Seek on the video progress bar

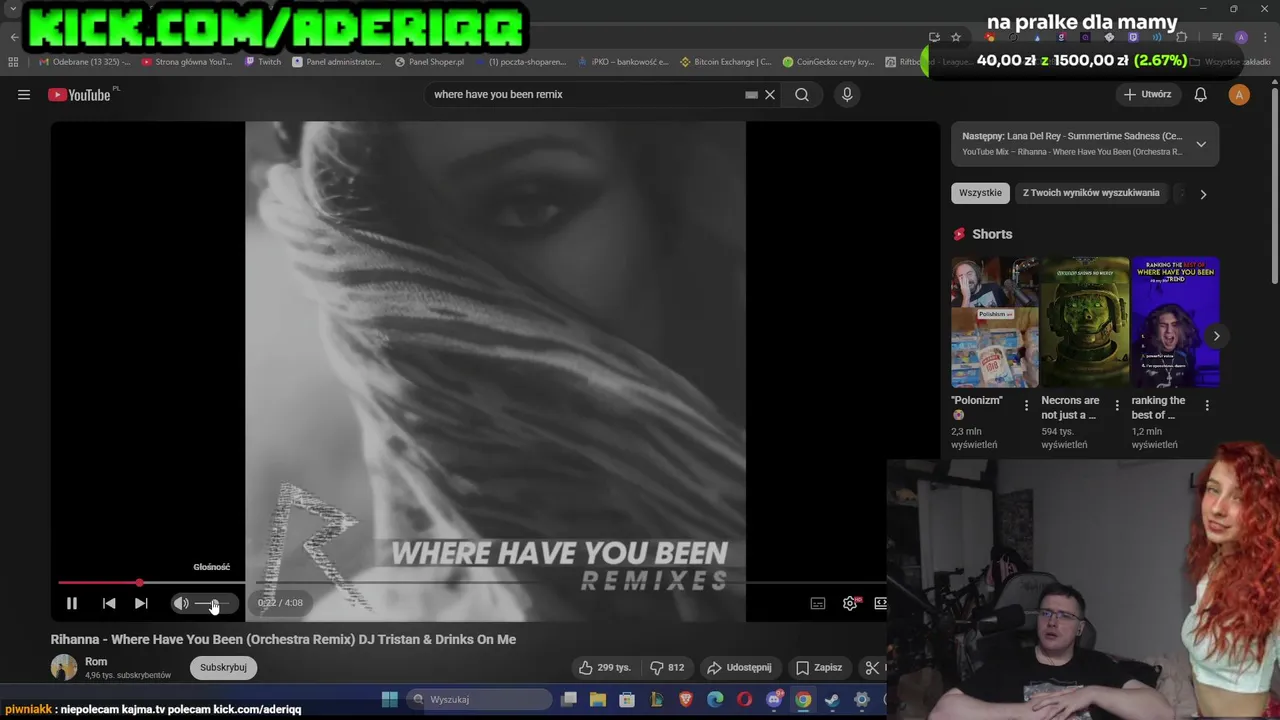[470, 582]
